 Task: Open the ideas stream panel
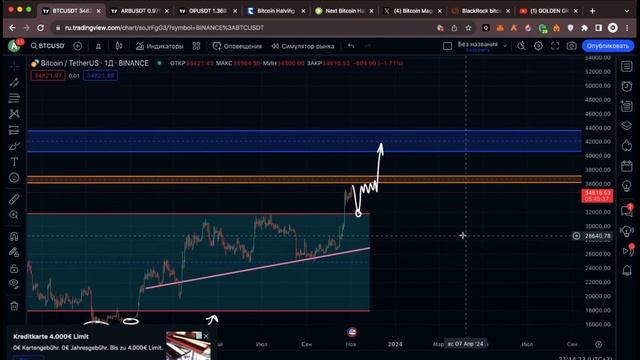tap(627, 231)
